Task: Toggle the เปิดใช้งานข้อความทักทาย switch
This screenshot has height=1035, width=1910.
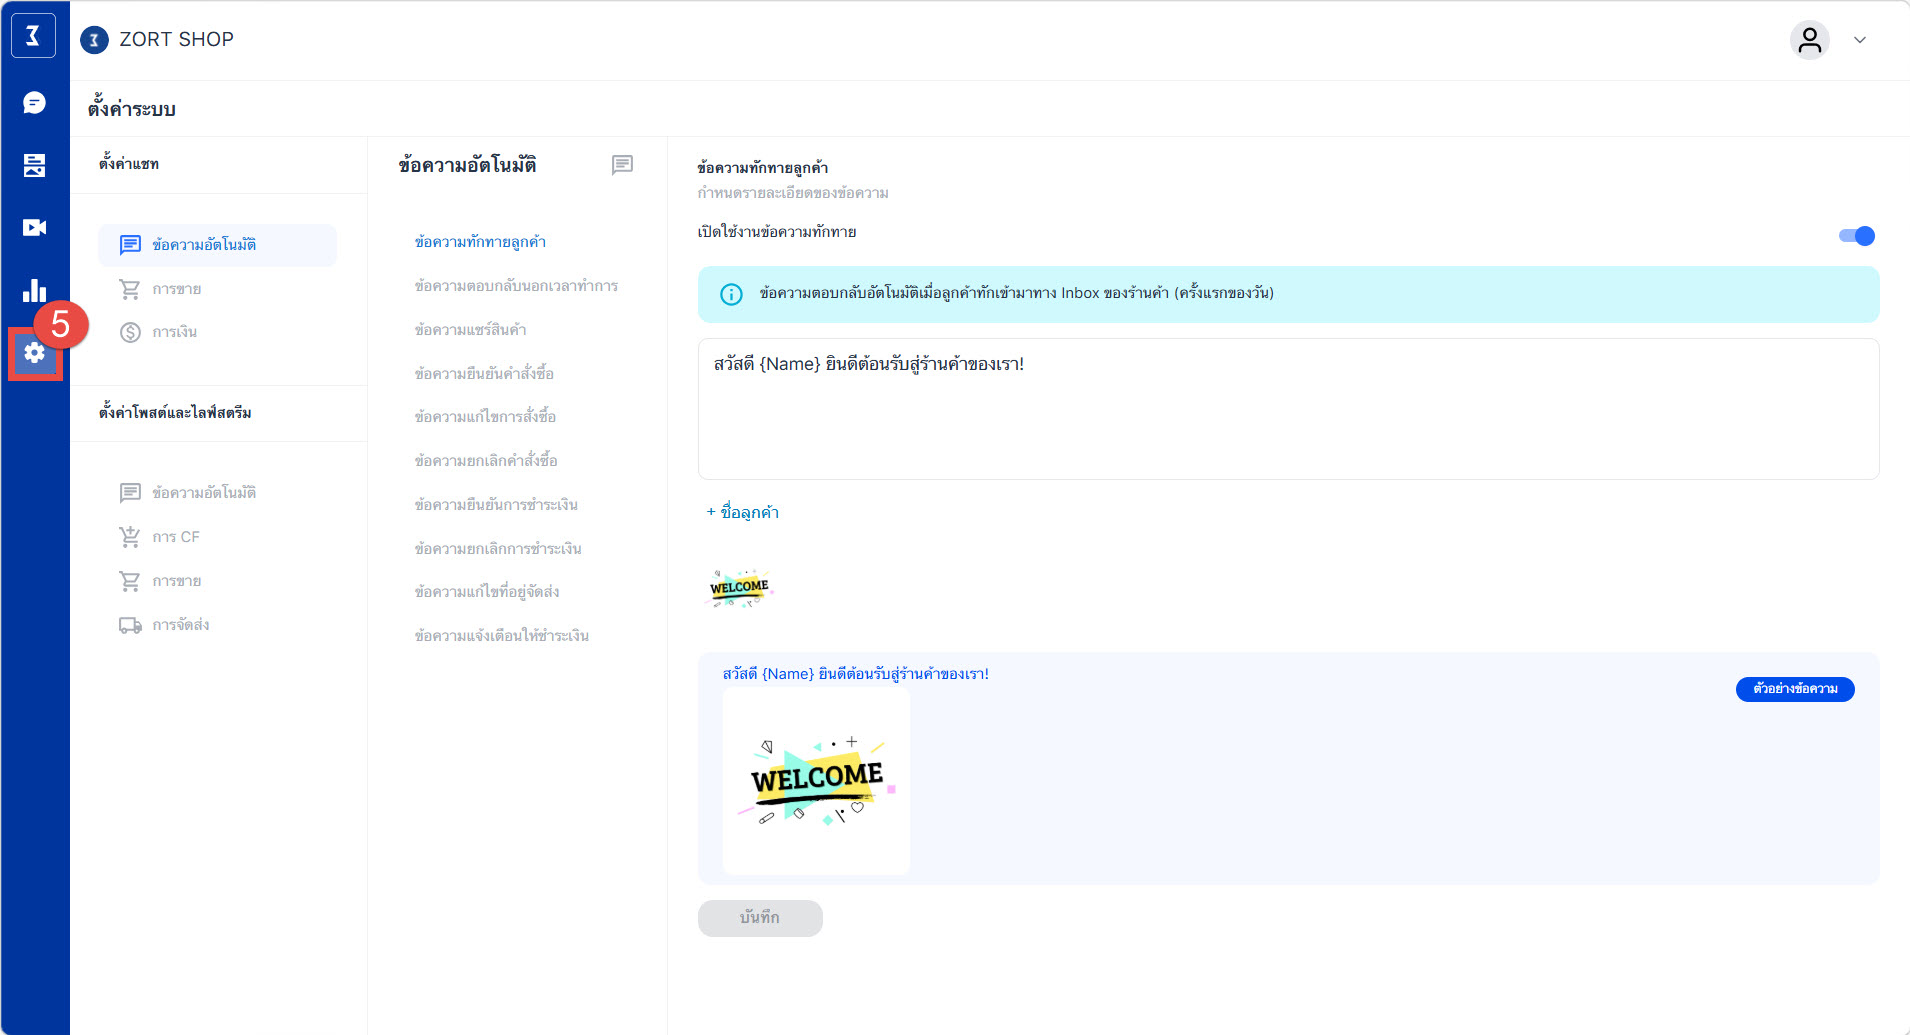Action: [1856, 236]
